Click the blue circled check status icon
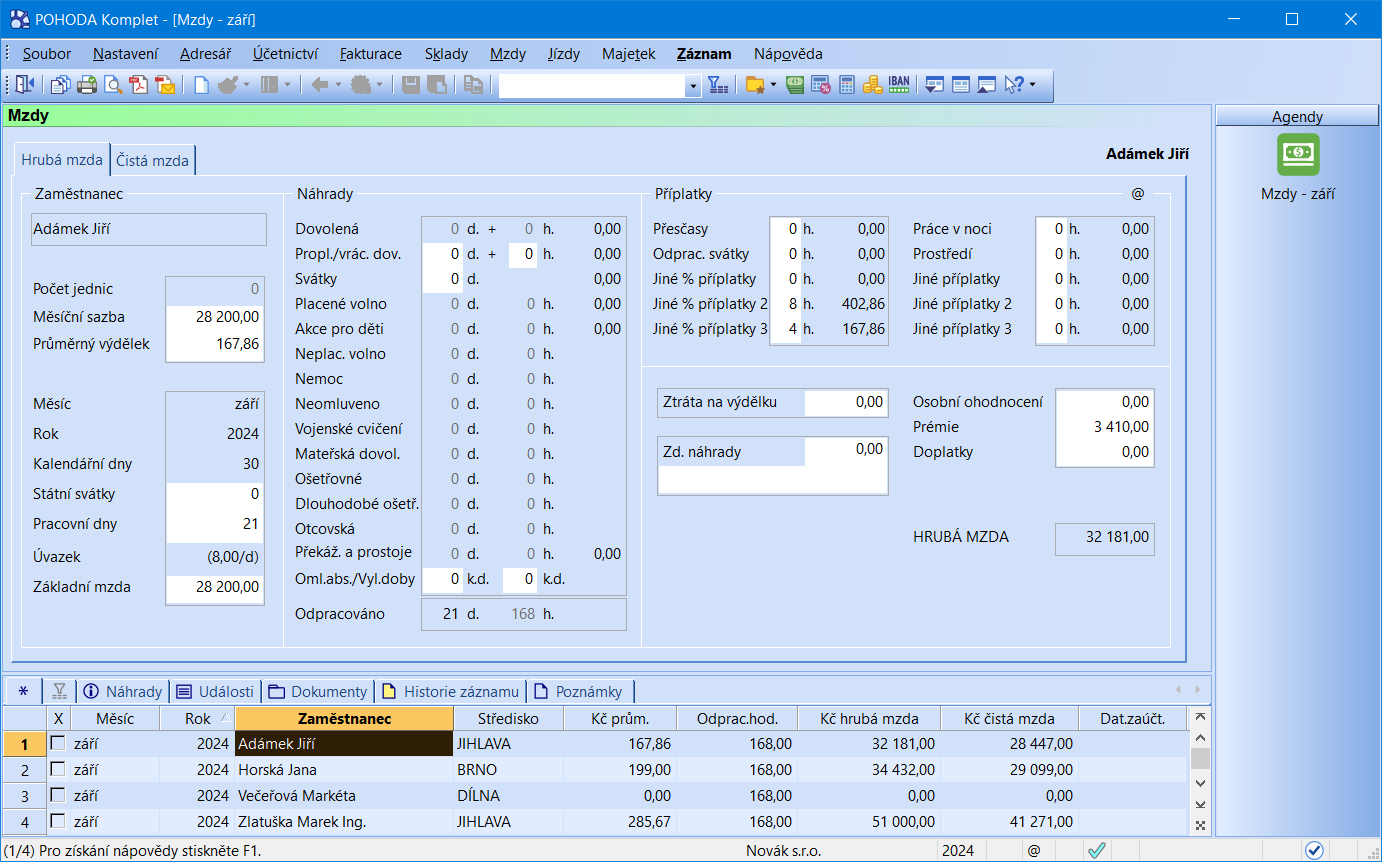1382x862 pixels. coord(1314,850)
